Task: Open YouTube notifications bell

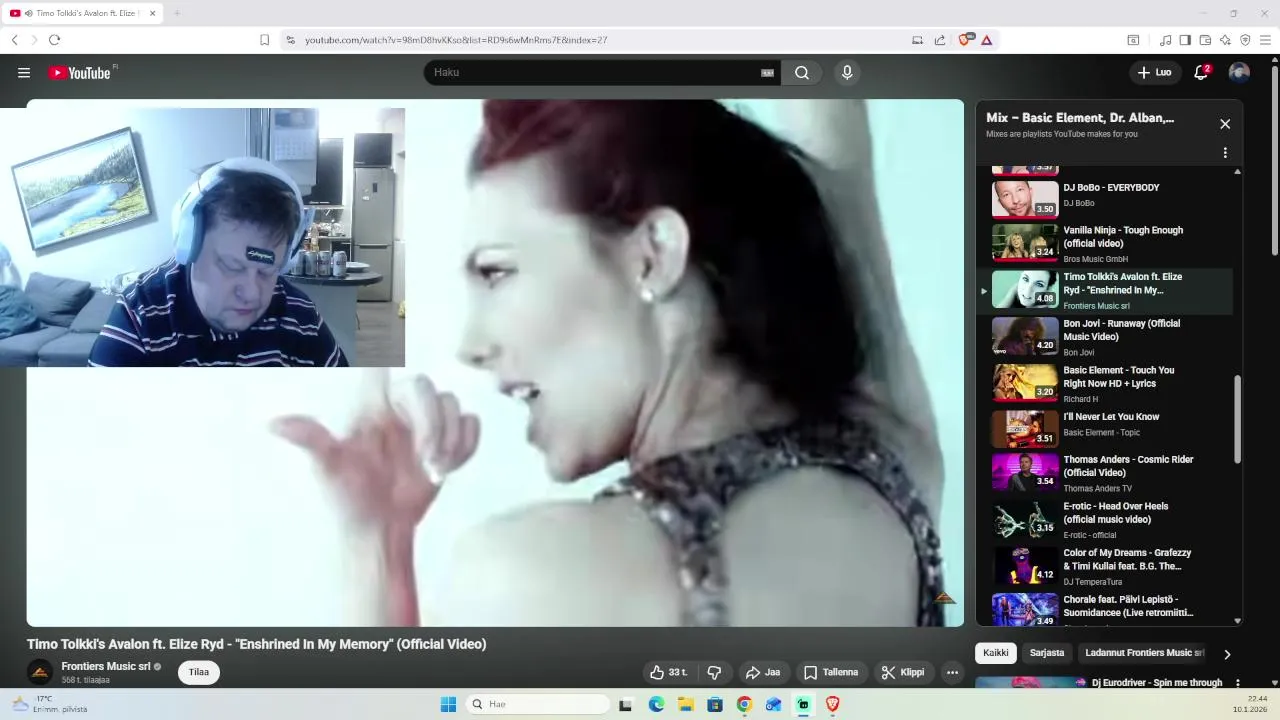Action: point(1202,72)
